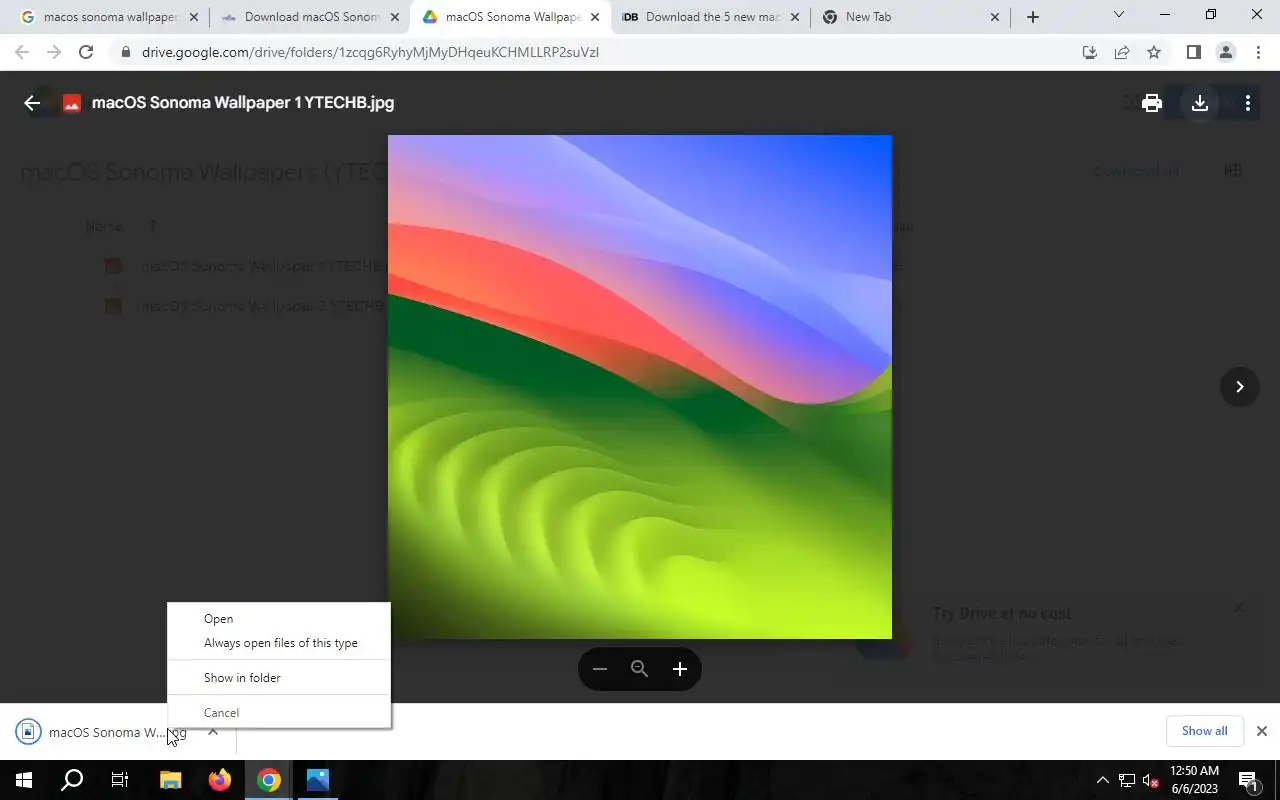The image size is (1280, 800).
Task: Close the downloads bar
Action: [x=1262, y=731]
